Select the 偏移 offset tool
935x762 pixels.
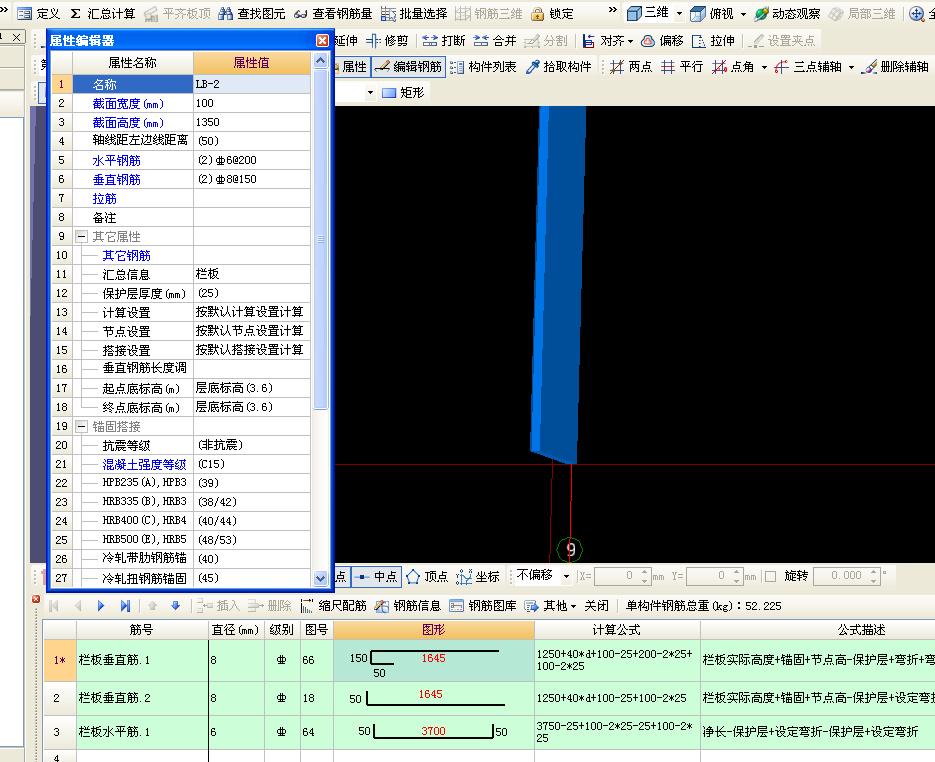click(662, 41)
